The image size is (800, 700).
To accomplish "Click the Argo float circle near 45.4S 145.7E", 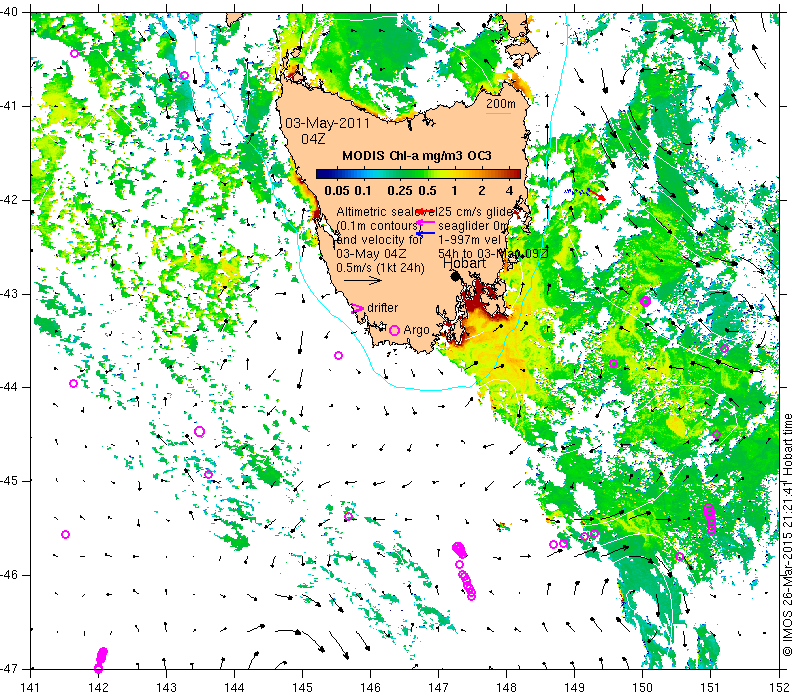I will tap(348, 516).
